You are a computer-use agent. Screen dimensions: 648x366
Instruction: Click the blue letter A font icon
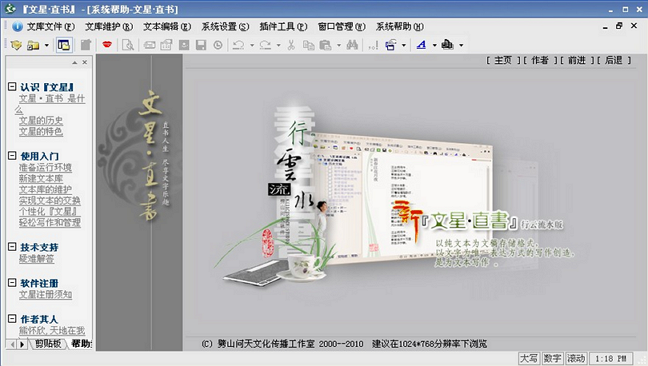pos(421,45)
